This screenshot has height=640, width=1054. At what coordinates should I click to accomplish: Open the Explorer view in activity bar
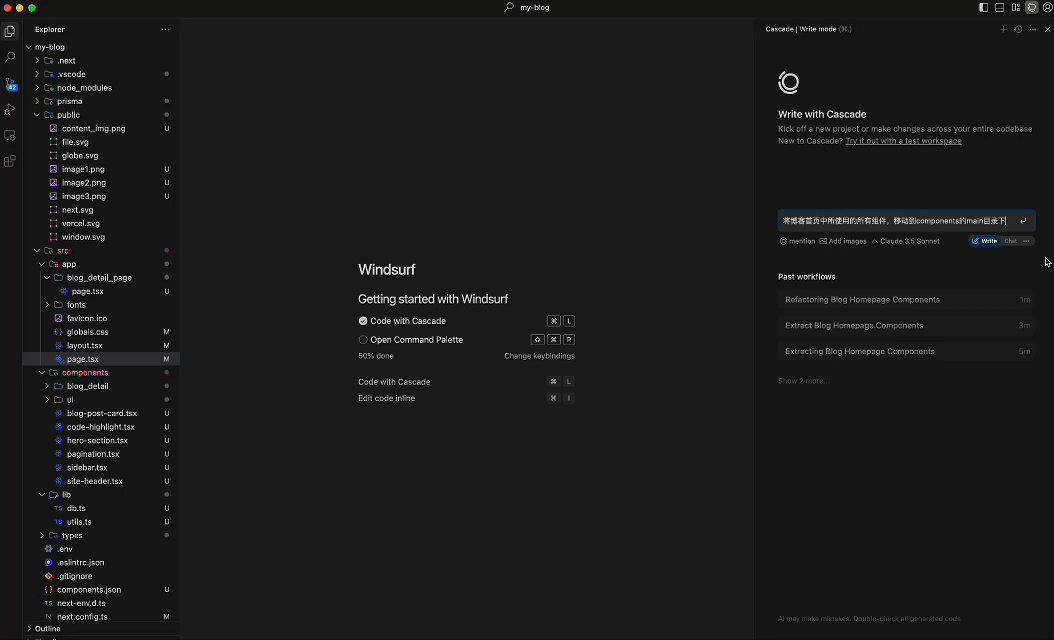click(x=9, y=31)
